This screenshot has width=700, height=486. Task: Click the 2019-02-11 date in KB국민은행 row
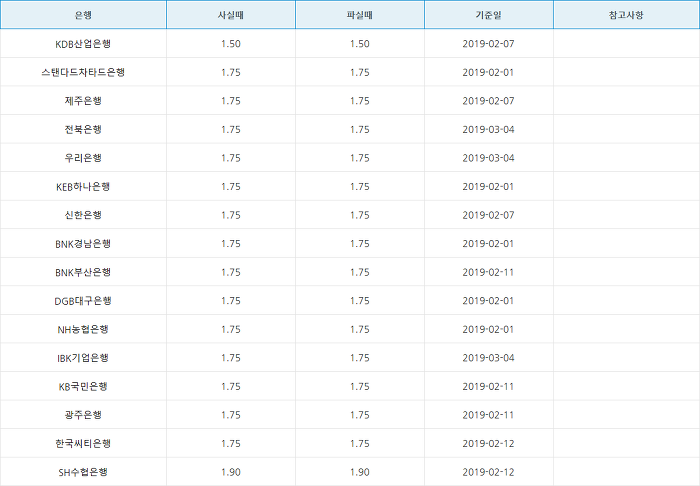click(x=488, y=386)
